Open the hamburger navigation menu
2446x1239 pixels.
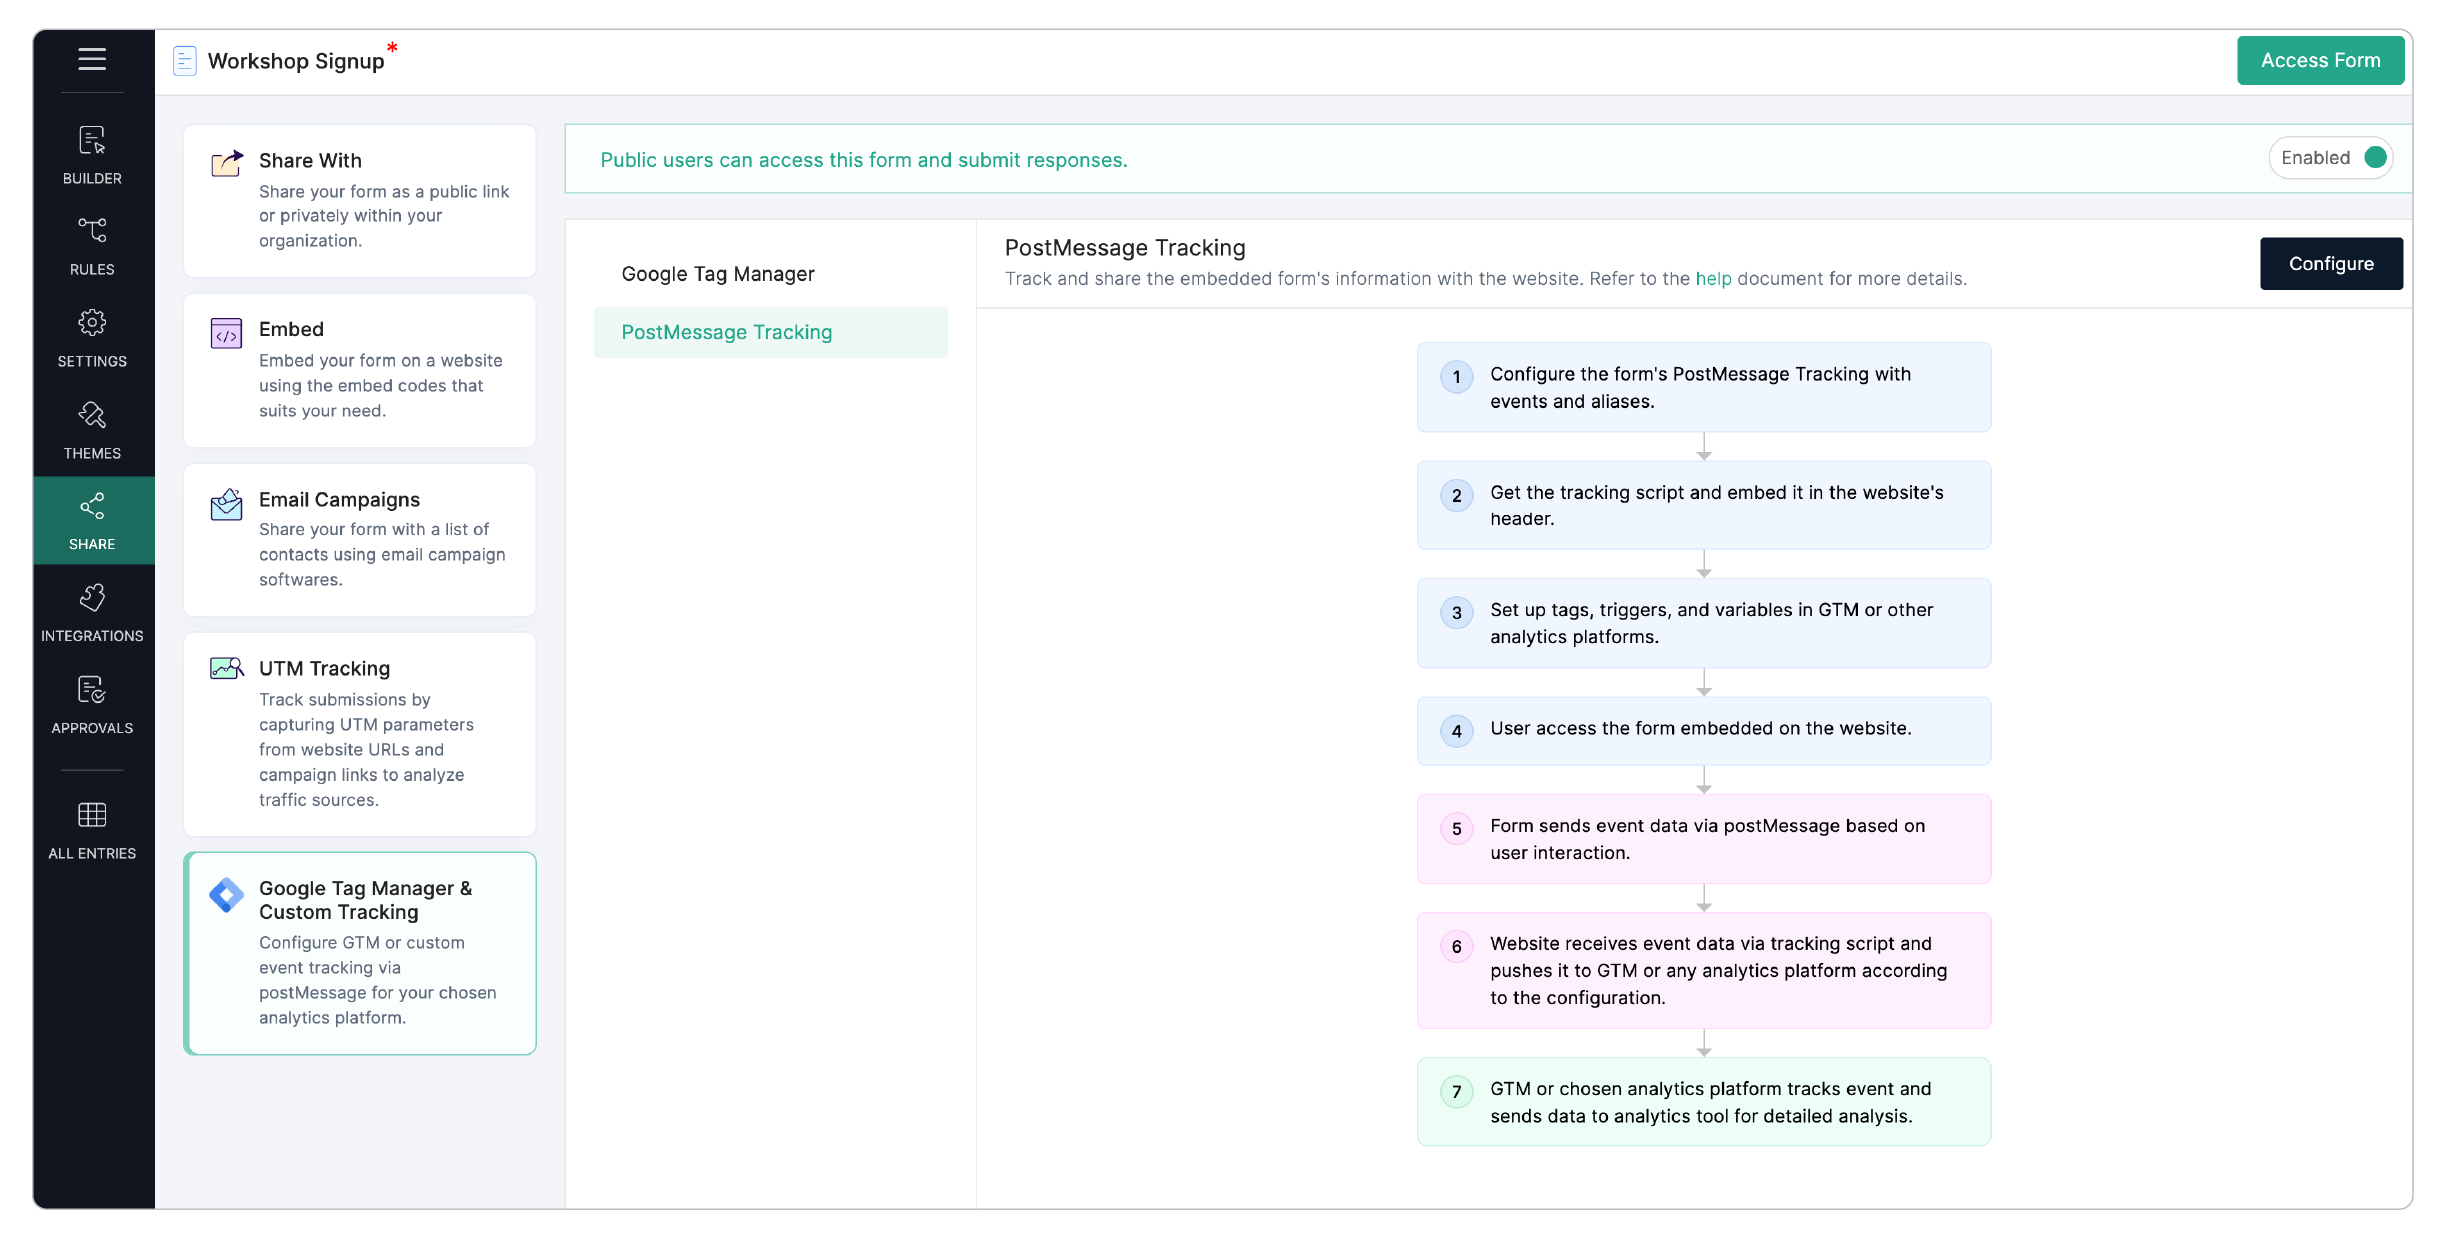[92, 59]
